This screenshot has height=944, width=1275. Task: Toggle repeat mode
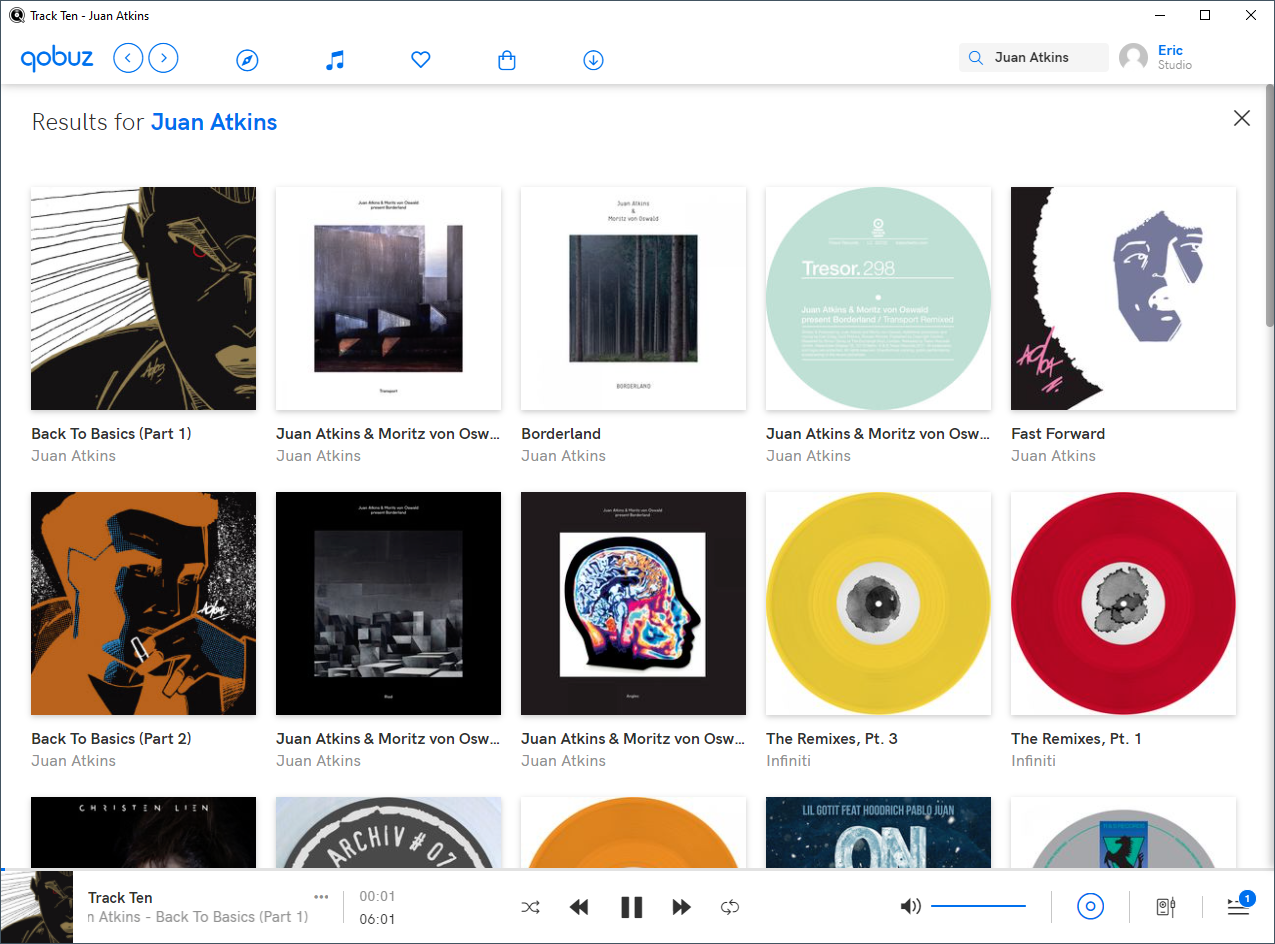[730, 907]
